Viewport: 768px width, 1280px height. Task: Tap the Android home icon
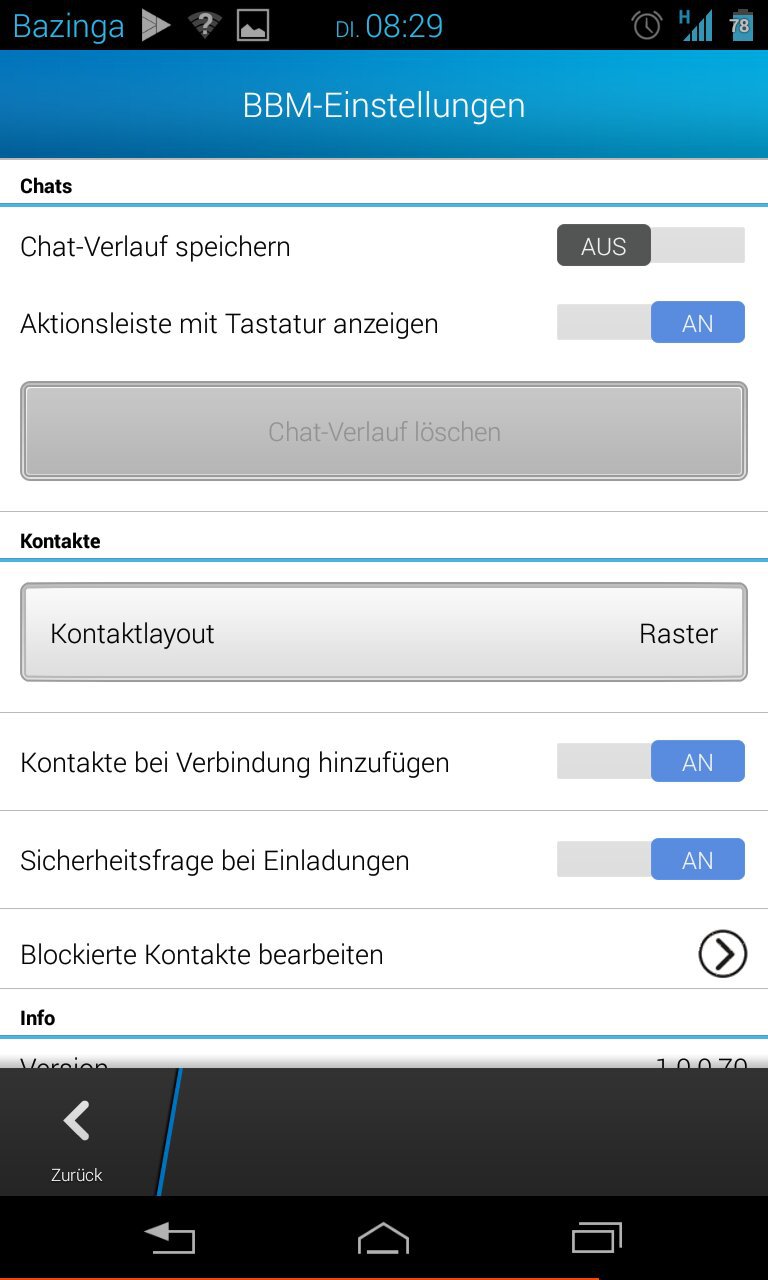[x=384, y=1239]
